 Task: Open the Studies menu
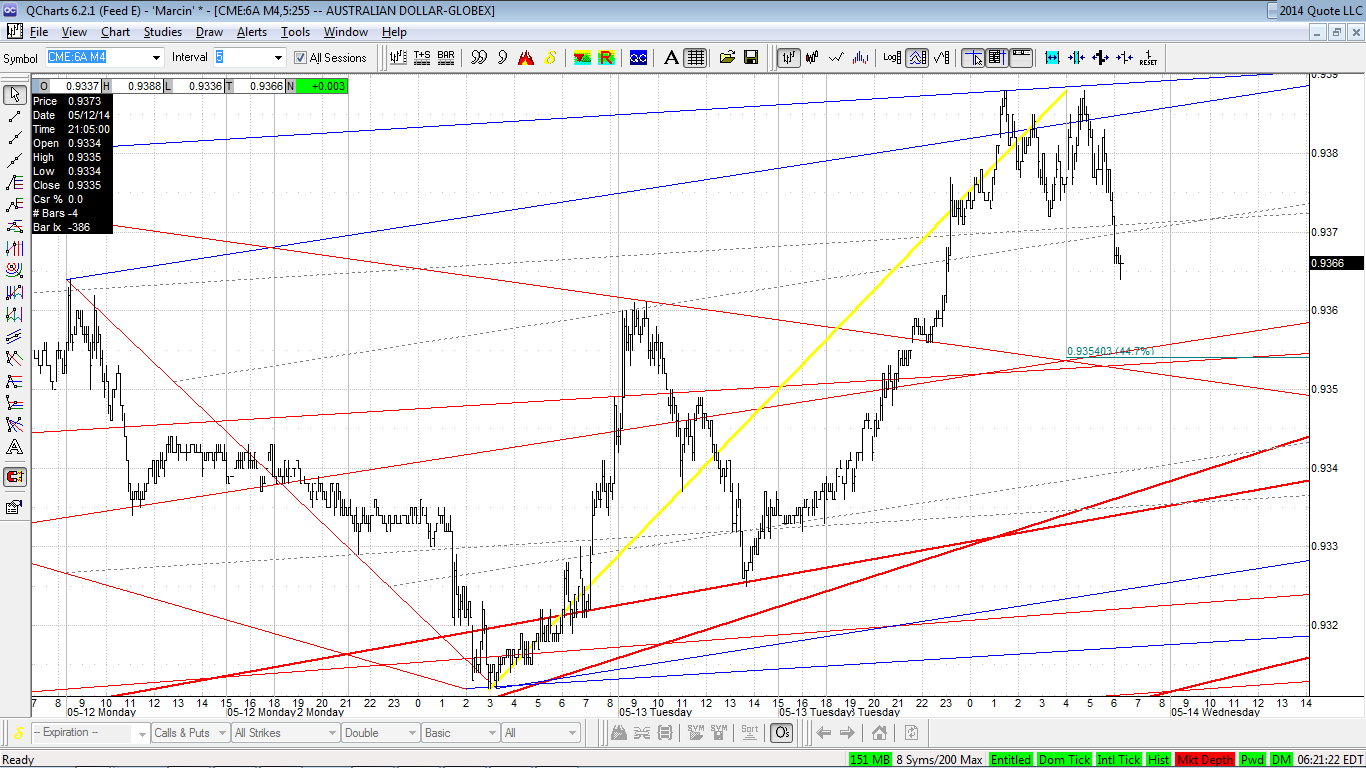coord(163,32)
